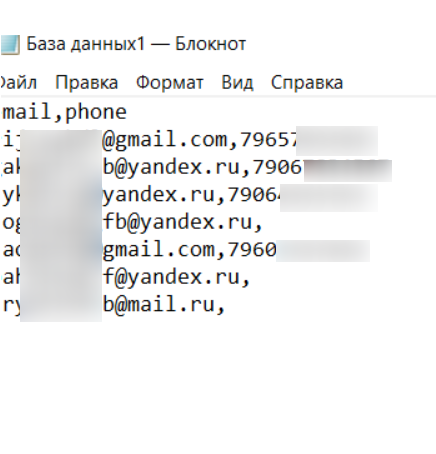The width and height of the screenshot is (436, 454).
Task: Click the "База данных1 — Блокнот" window title
Action: click(x=136, y=44)
